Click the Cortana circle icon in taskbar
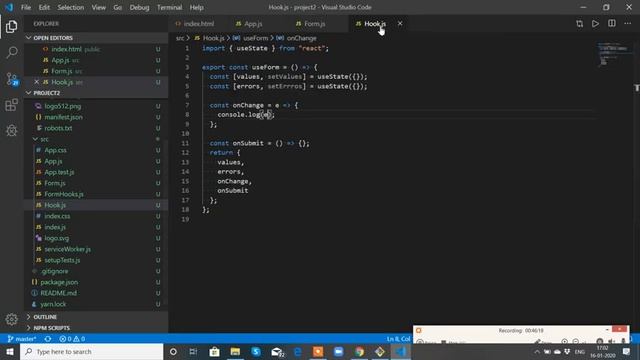The height and width of the screenshot is (360, 640). (173, 351)
